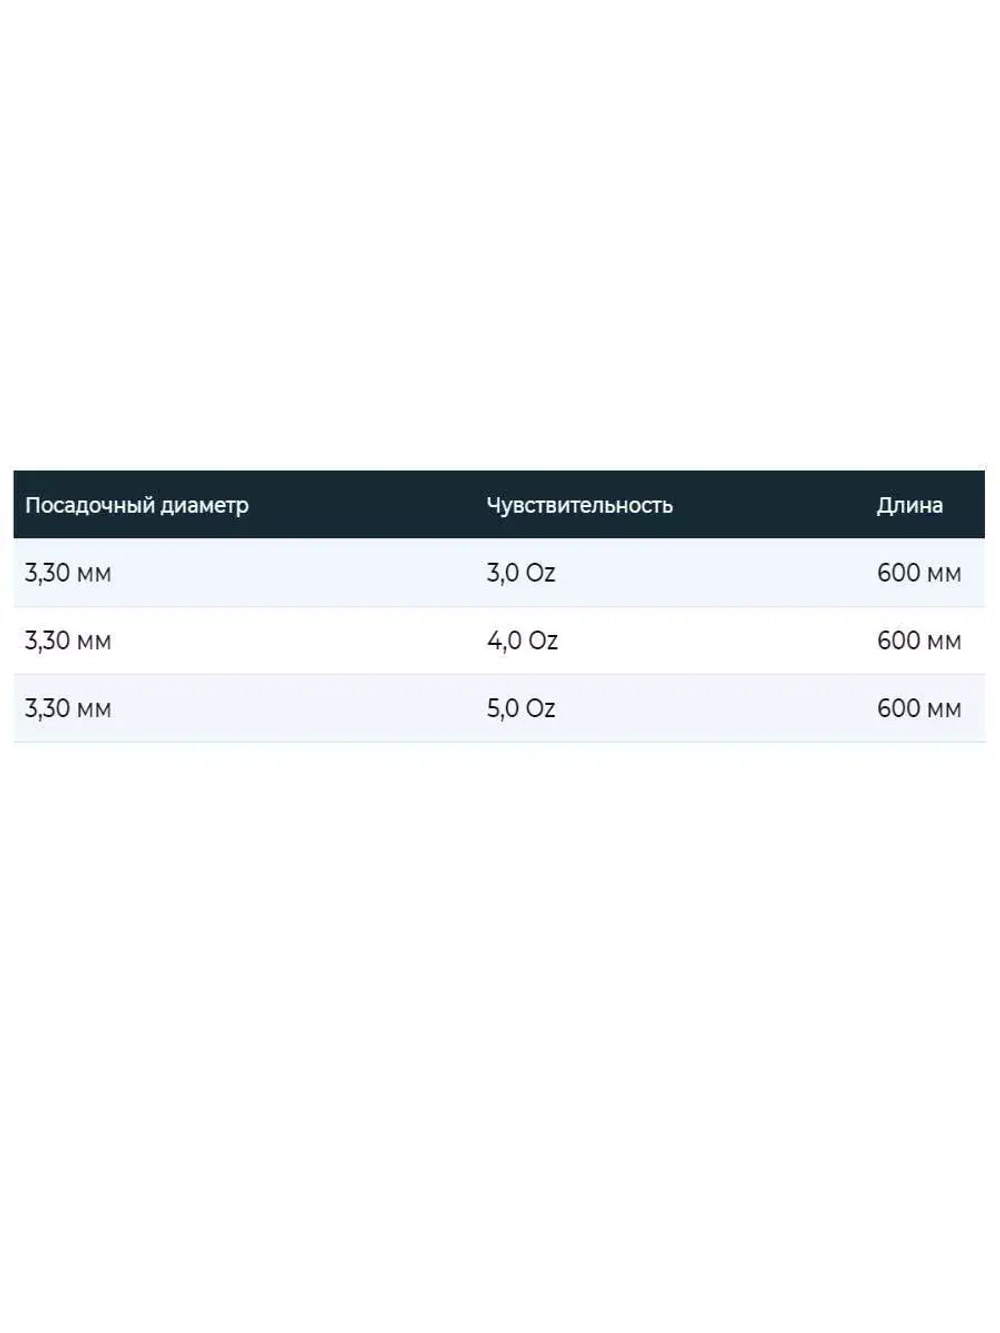Select the last table row with 5,0 Oz
This screenshot has width=1000, height=1333.
click(x=300, y=709)
